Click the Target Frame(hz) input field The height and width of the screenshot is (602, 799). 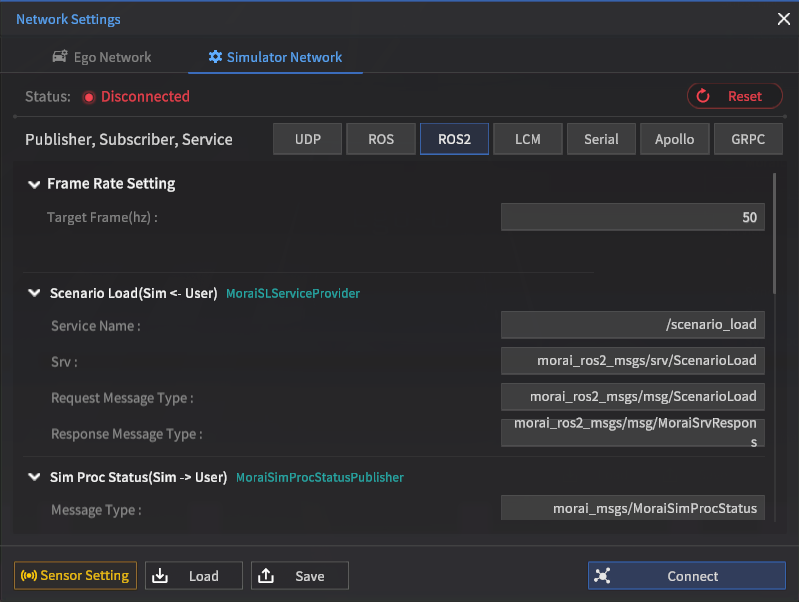point(632,217)
